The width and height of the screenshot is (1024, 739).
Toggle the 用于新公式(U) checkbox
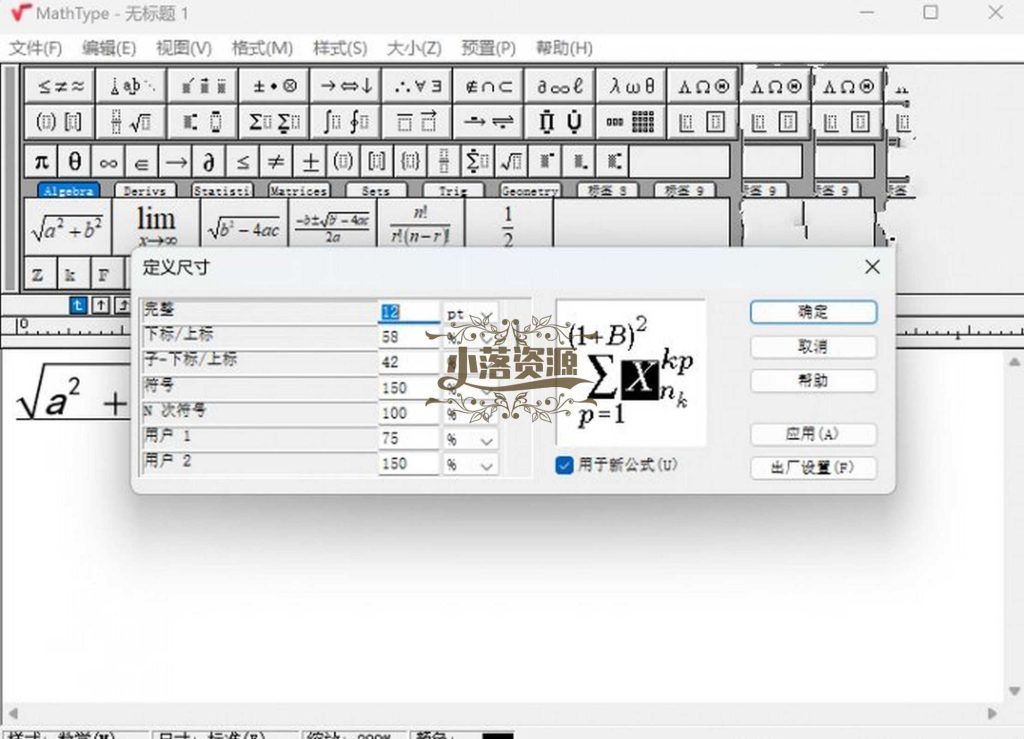(x=564, y=465)
